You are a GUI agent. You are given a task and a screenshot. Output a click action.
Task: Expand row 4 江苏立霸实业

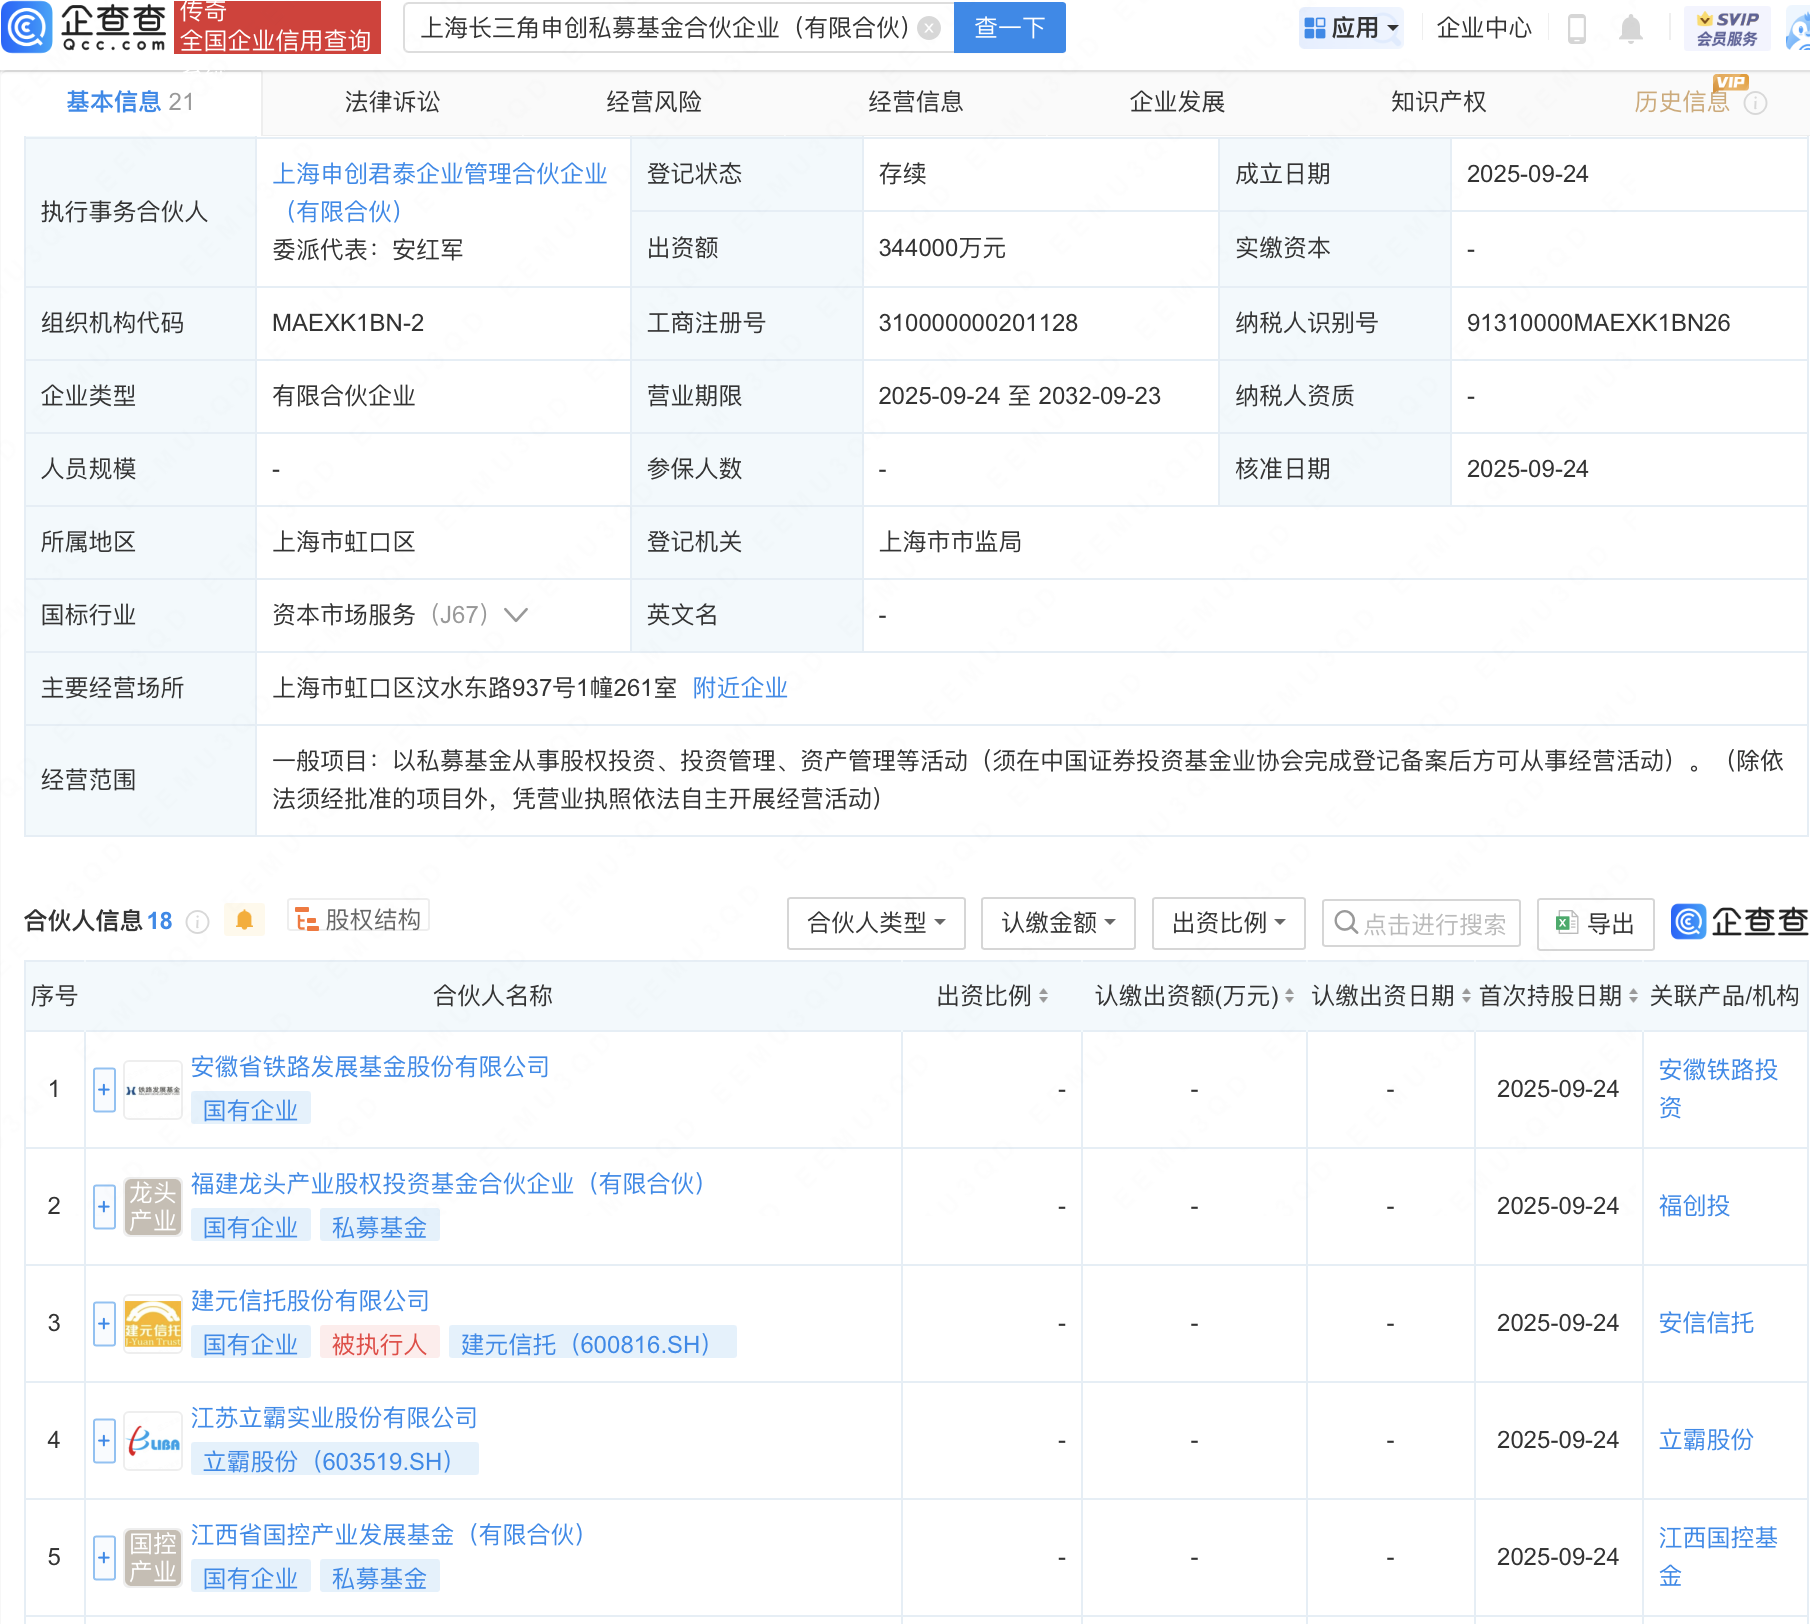coord(104,1441)
